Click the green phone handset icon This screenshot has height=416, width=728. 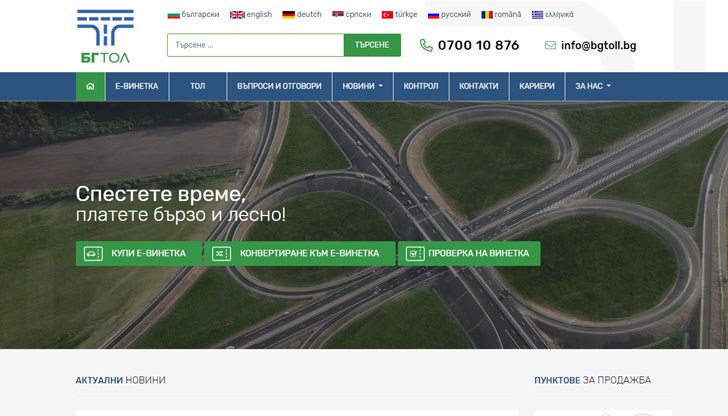(x=426, y=45)
